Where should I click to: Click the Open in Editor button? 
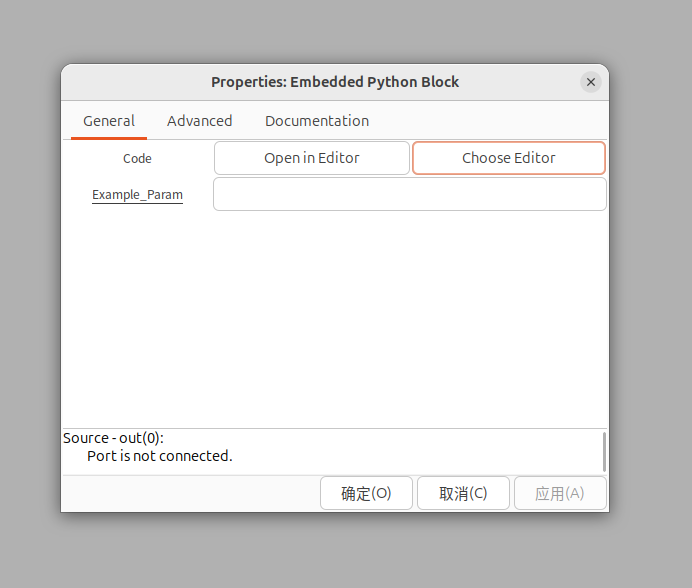click(312, 158)
